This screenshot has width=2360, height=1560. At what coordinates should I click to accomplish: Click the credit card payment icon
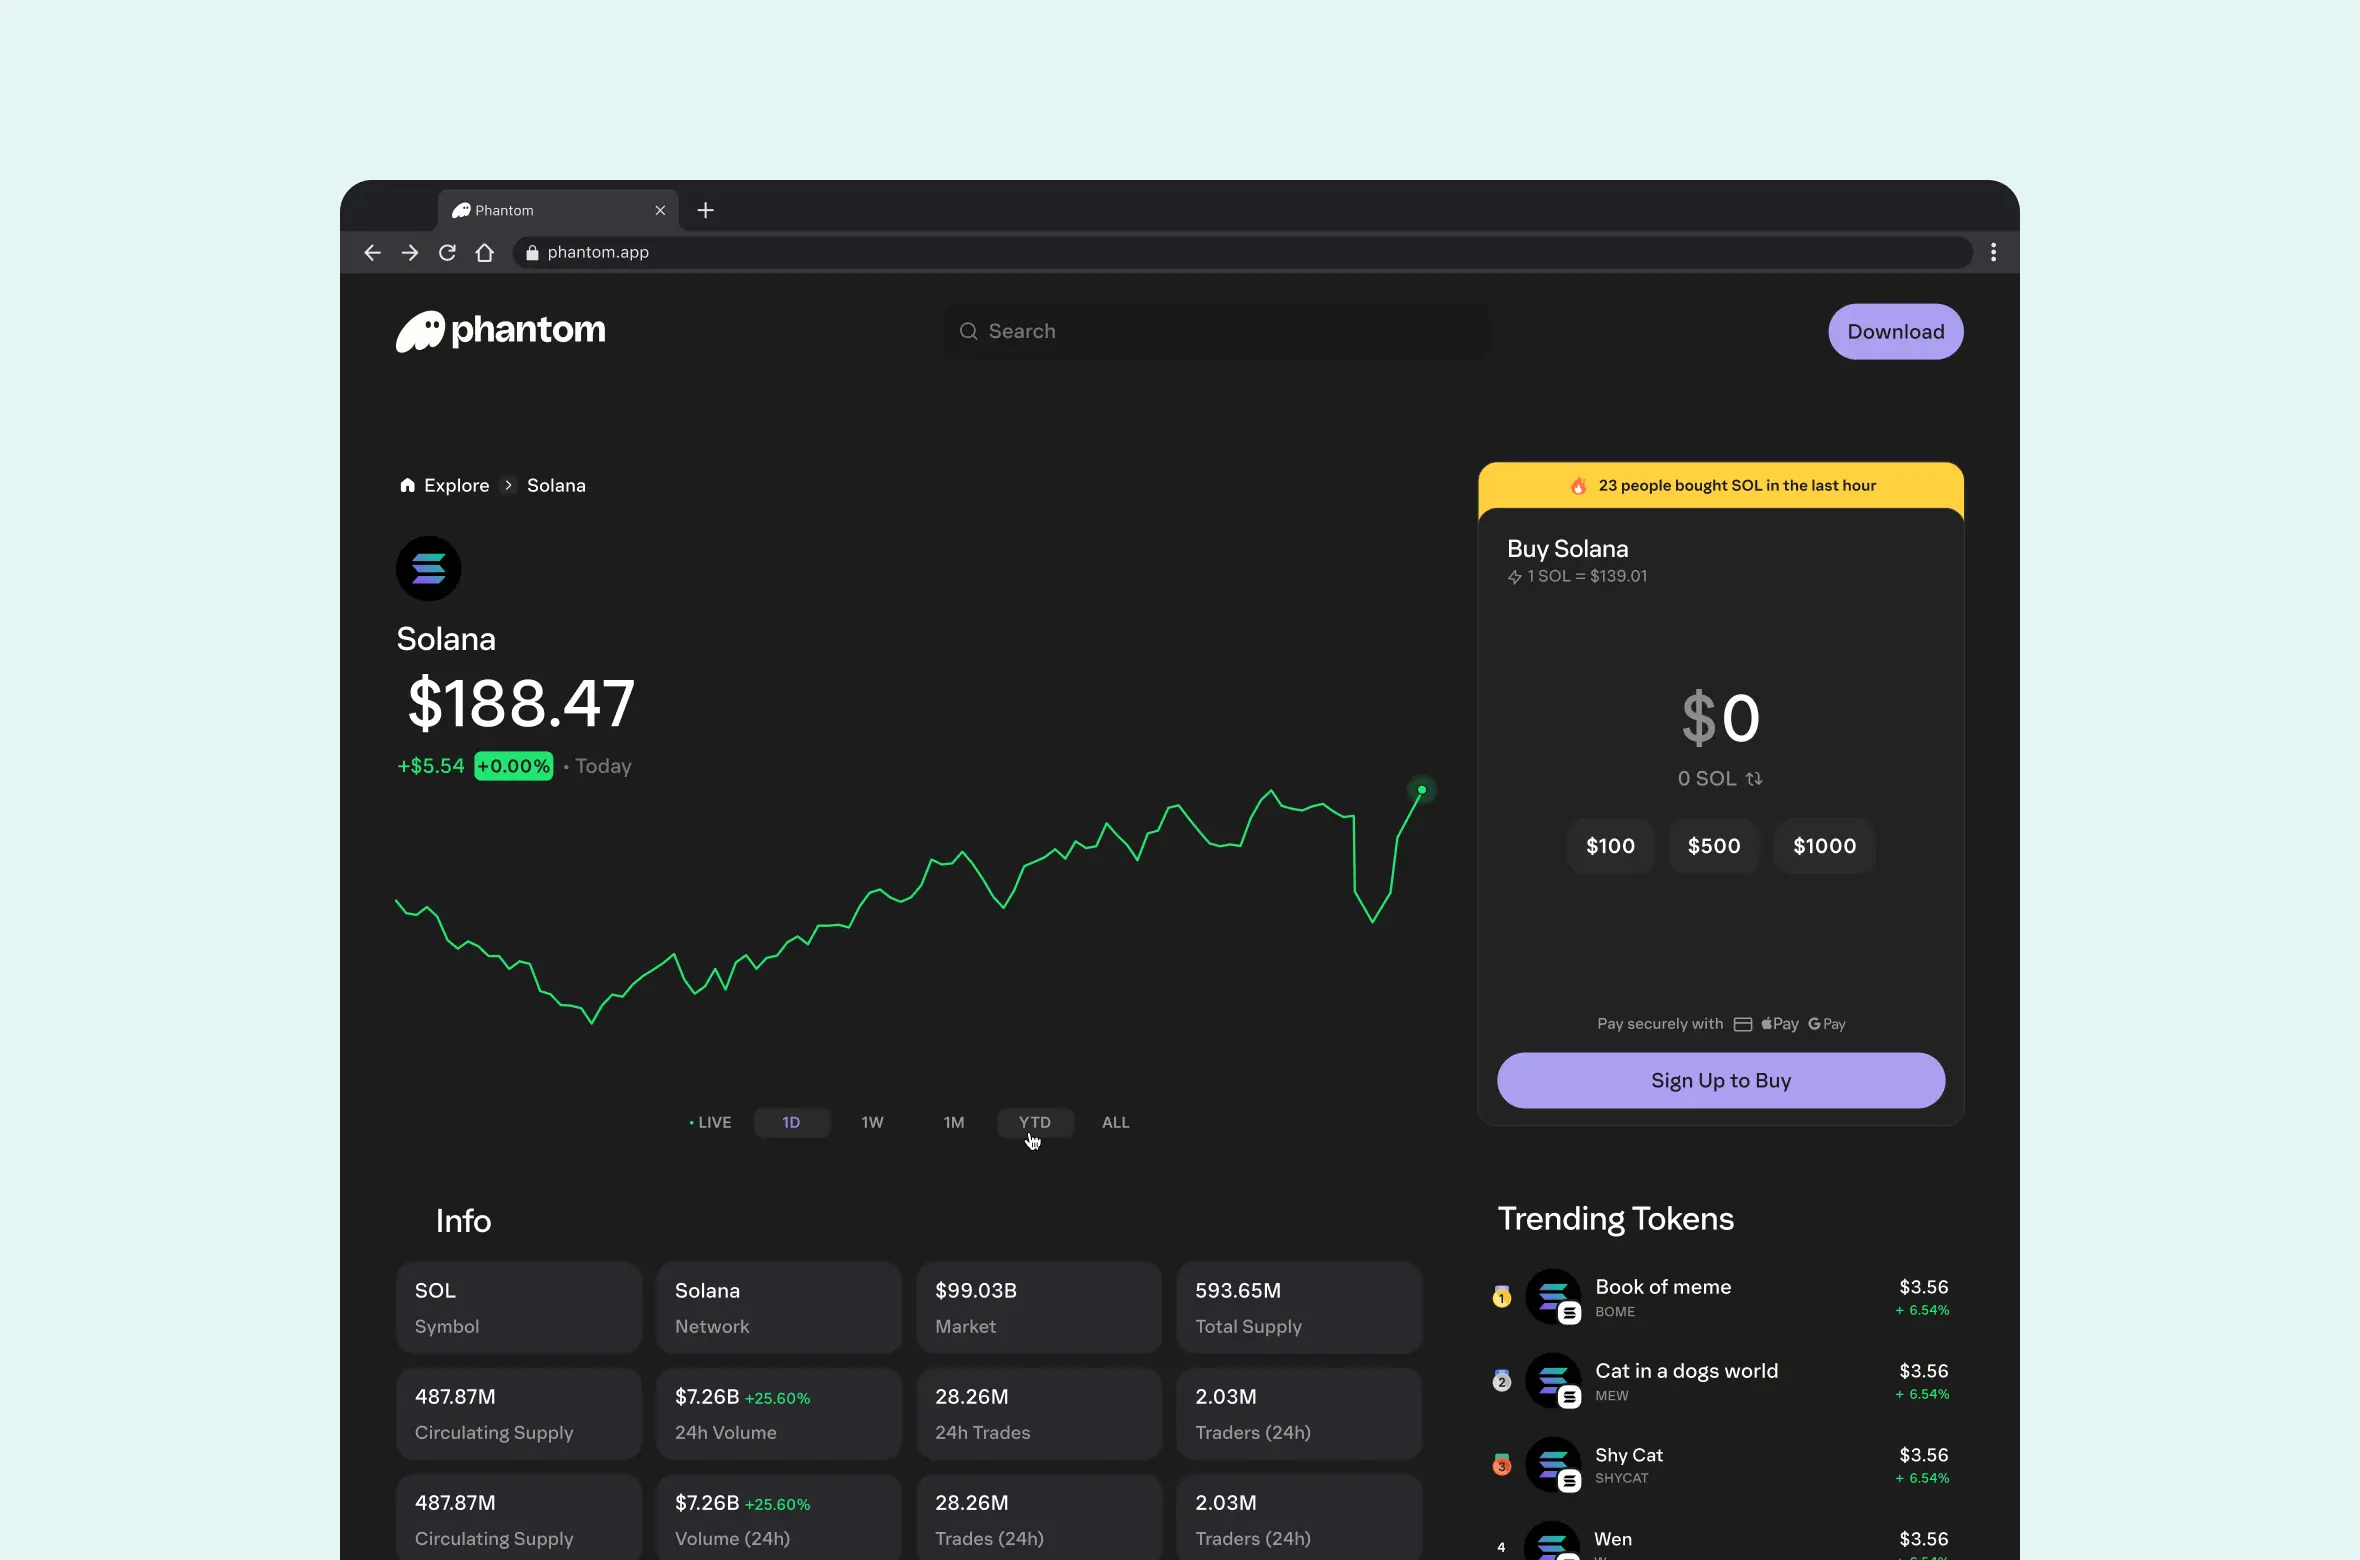click(1743, 1024)
